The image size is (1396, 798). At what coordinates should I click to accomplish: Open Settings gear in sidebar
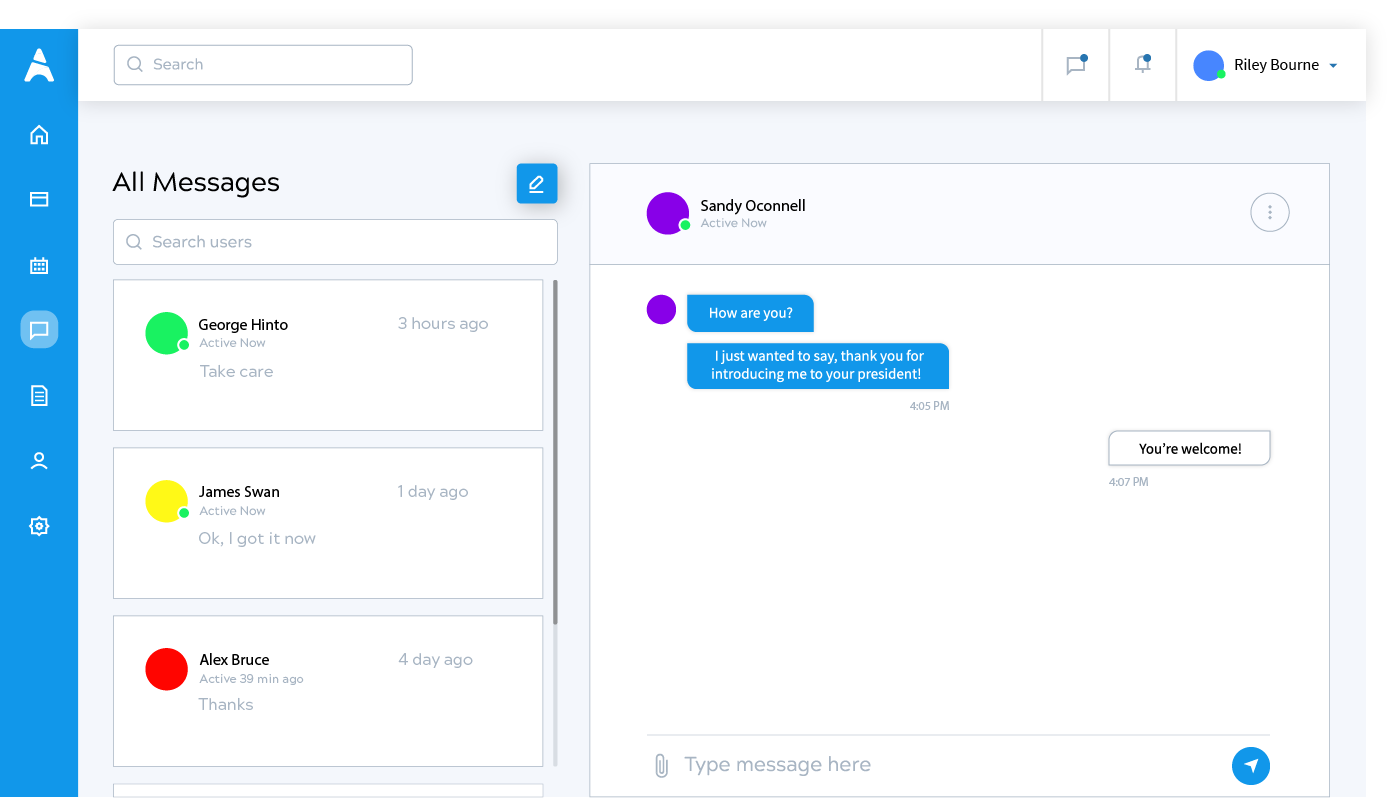click(x=39, y=526)
